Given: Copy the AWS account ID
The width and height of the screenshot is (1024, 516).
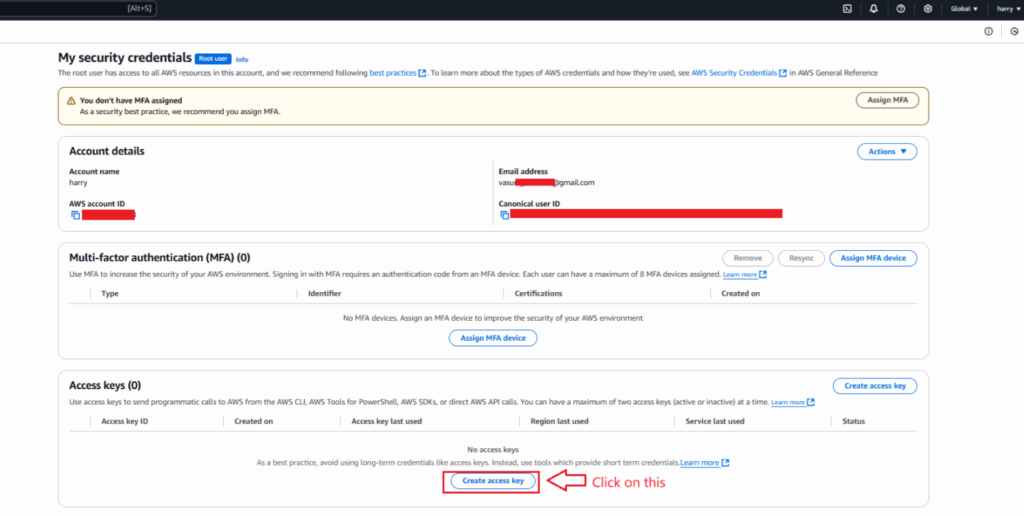Looking at the screenshot, I should point(76,215).
